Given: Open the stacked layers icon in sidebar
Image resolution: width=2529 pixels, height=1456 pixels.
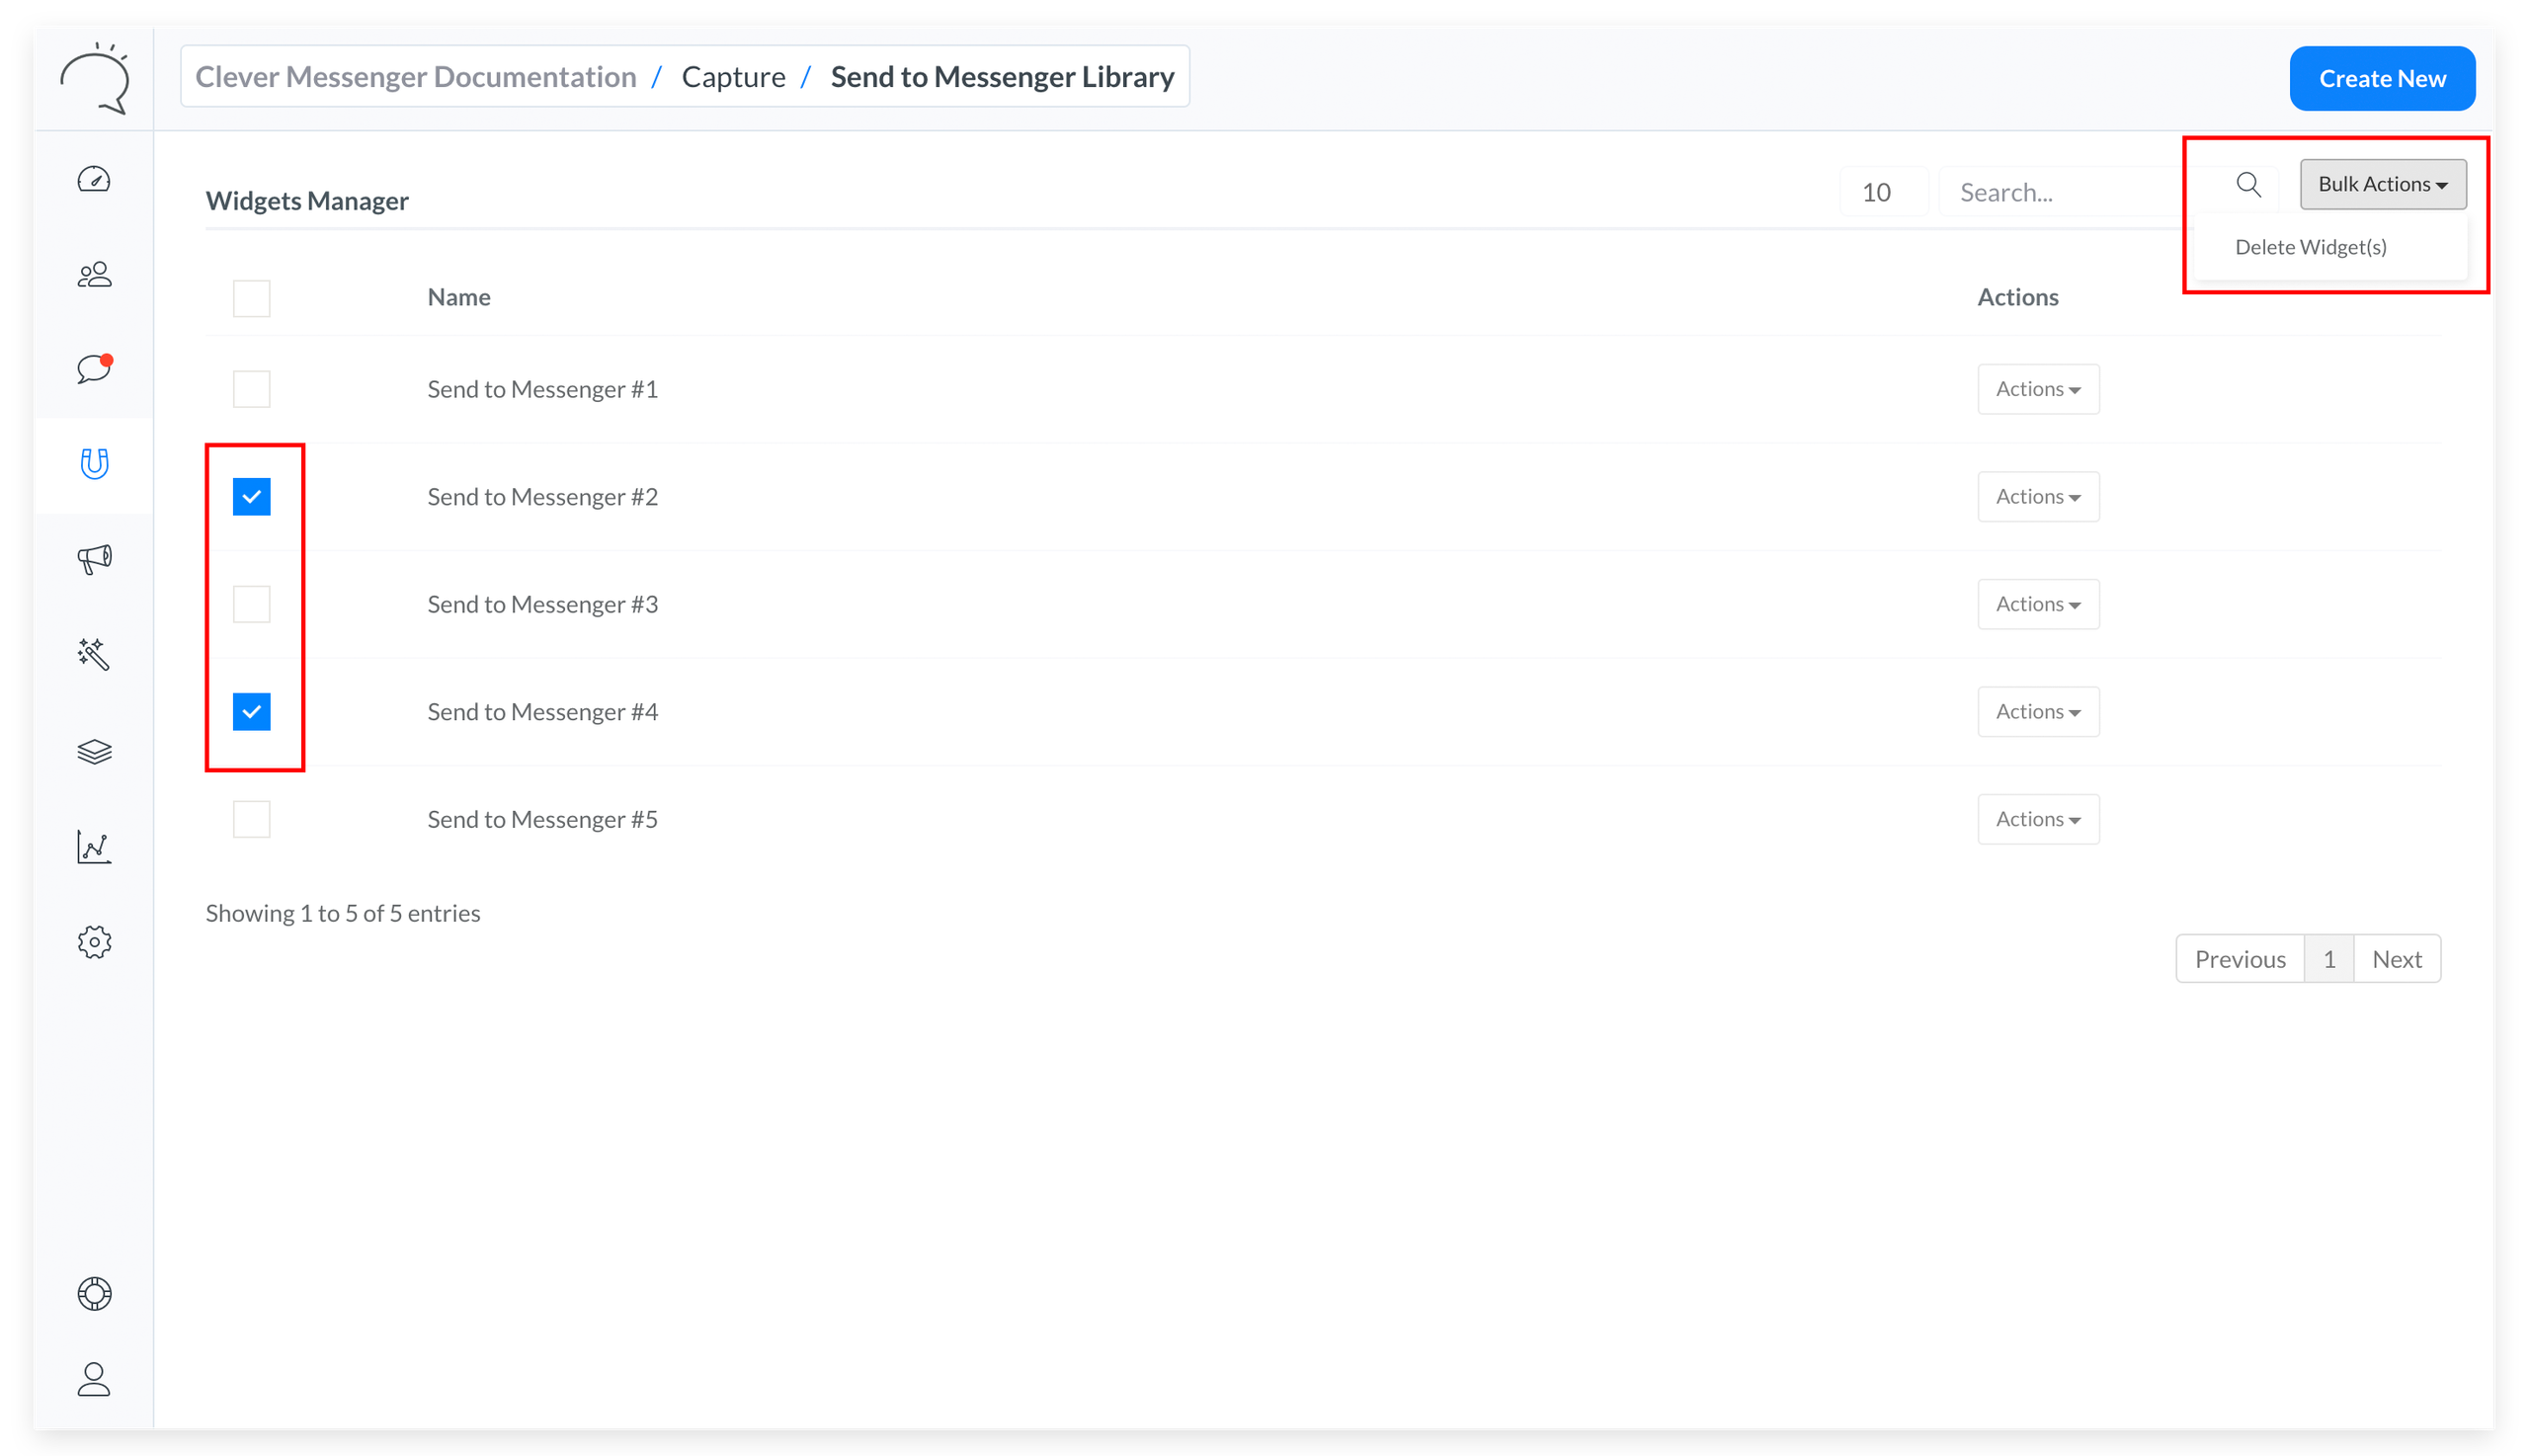Looking at the screenshot, I should coord(94,751).
